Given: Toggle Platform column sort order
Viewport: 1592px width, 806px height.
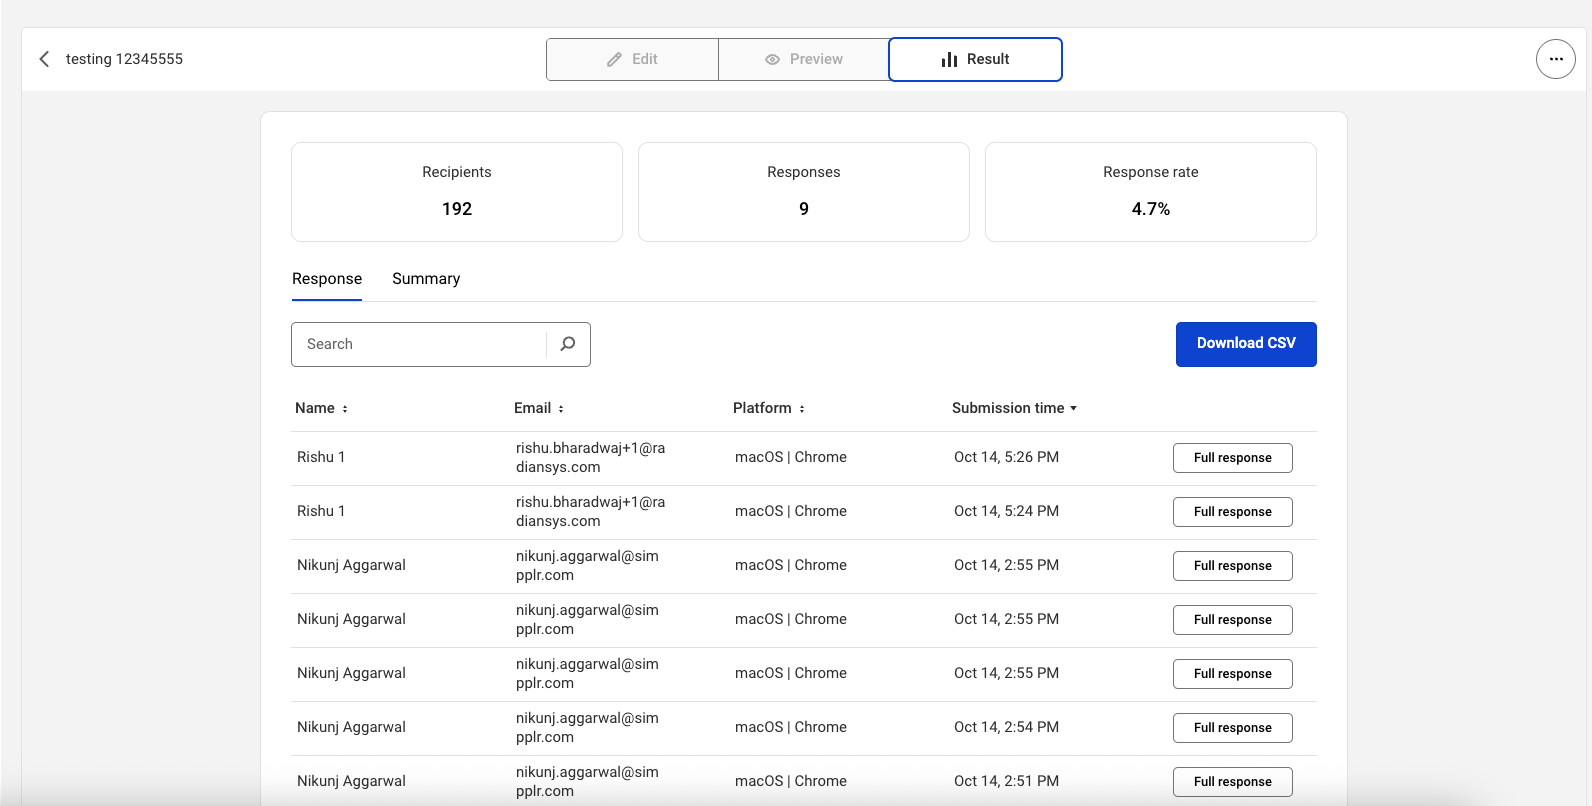Looking at the screenshot, I should pos(802,409).
